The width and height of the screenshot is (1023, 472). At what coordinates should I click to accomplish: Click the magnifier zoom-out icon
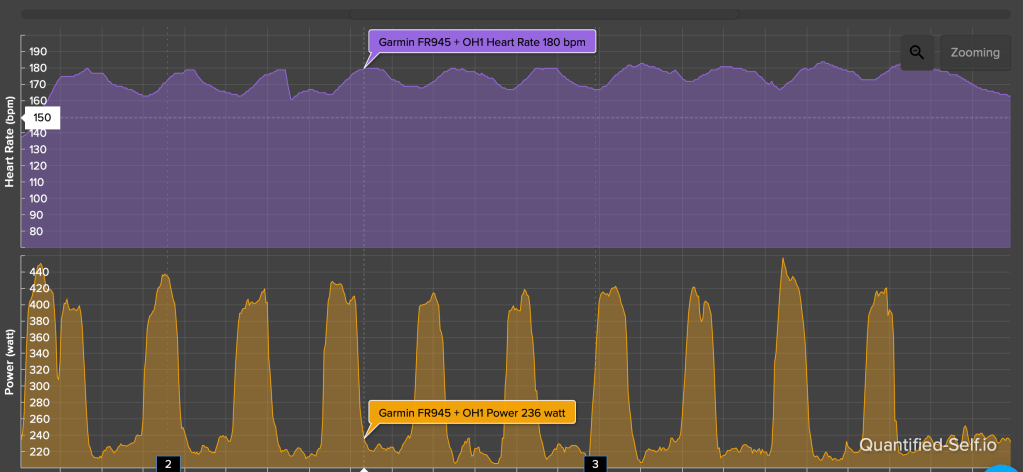point(916,52)
